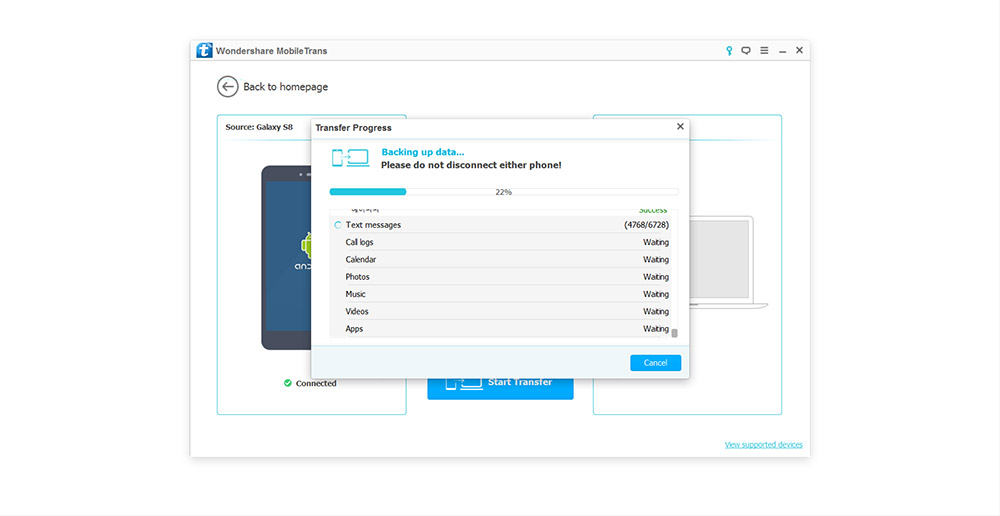Click the Success status text
Viewport: 1000px width, 516px height.
pyautogui.click(x=653, y=210)
